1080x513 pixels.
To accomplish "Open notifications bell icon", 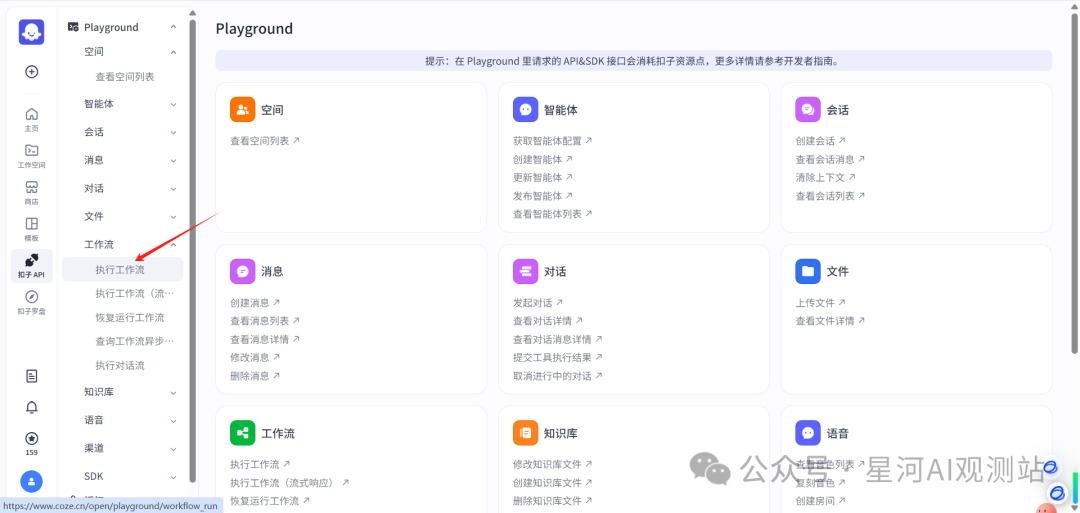I will pos(32,407).
